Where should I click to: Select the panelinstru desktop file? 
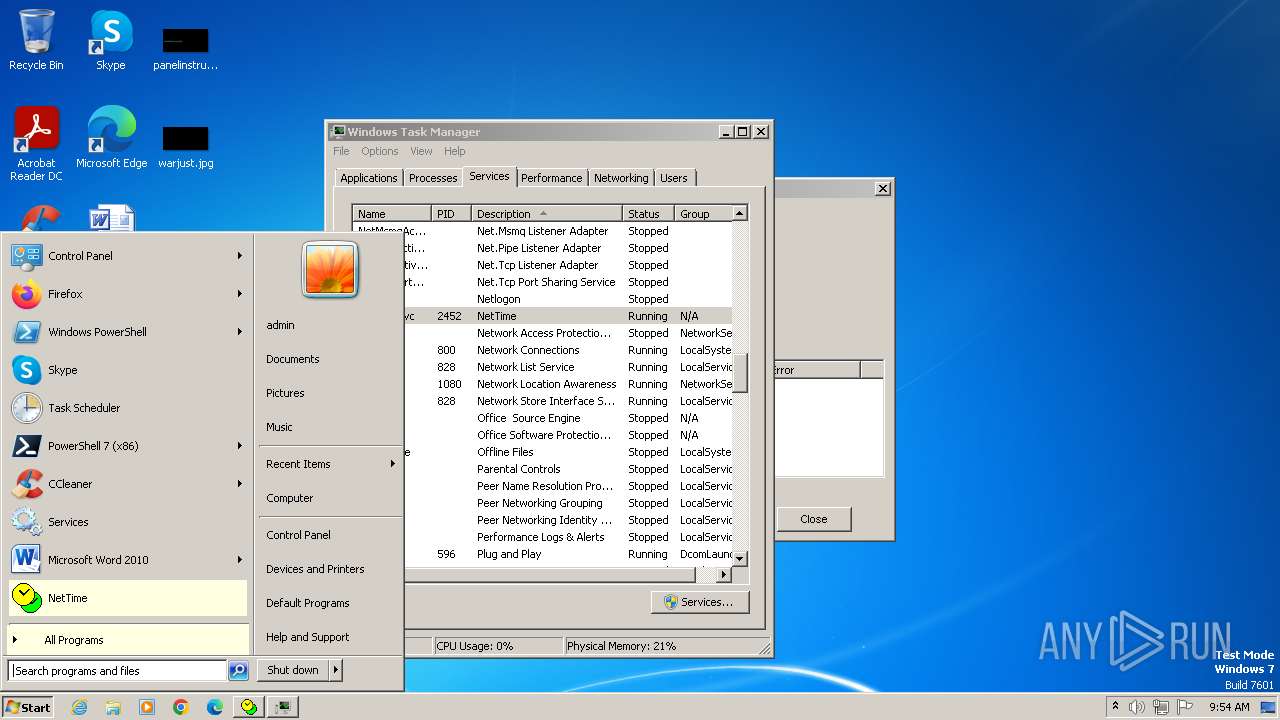pos(185,49)
